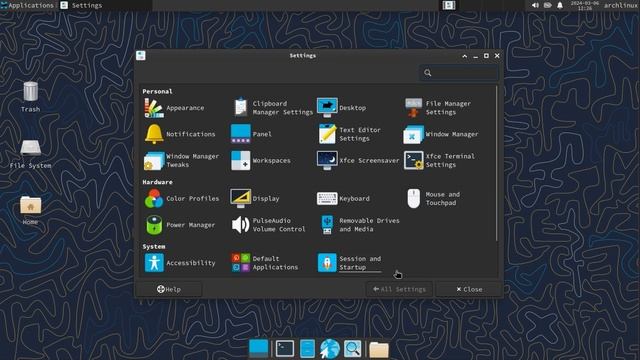Open the Keyboard settings
Screen dimensions: 640x360
(344, 198)
